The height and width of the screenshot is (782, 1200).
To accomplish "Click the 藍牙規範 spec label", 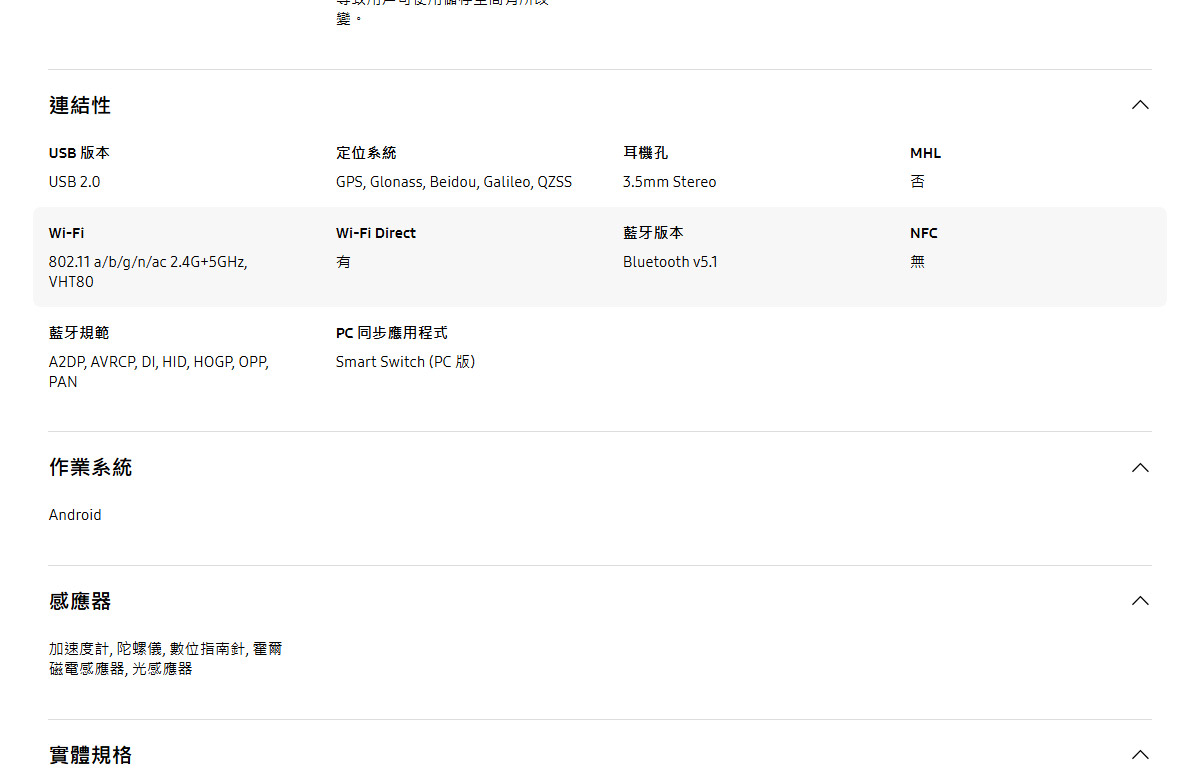I will point(79,333).
